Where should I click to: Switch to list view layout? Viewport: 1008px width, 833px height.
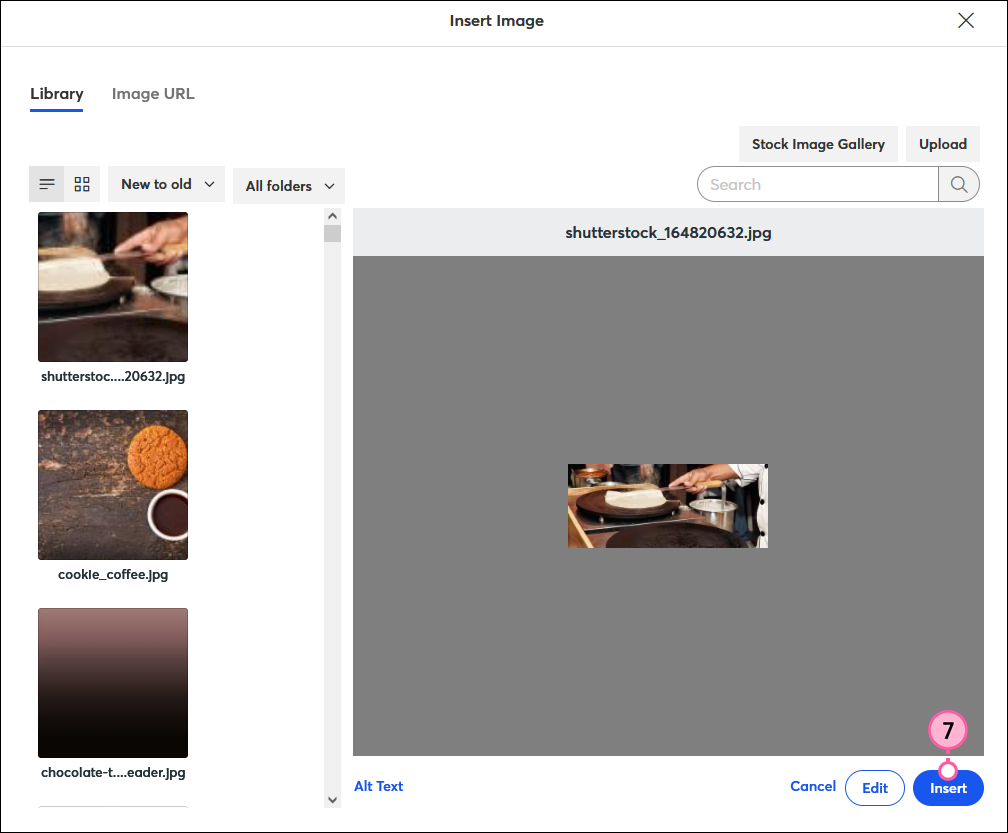(47, 184)
